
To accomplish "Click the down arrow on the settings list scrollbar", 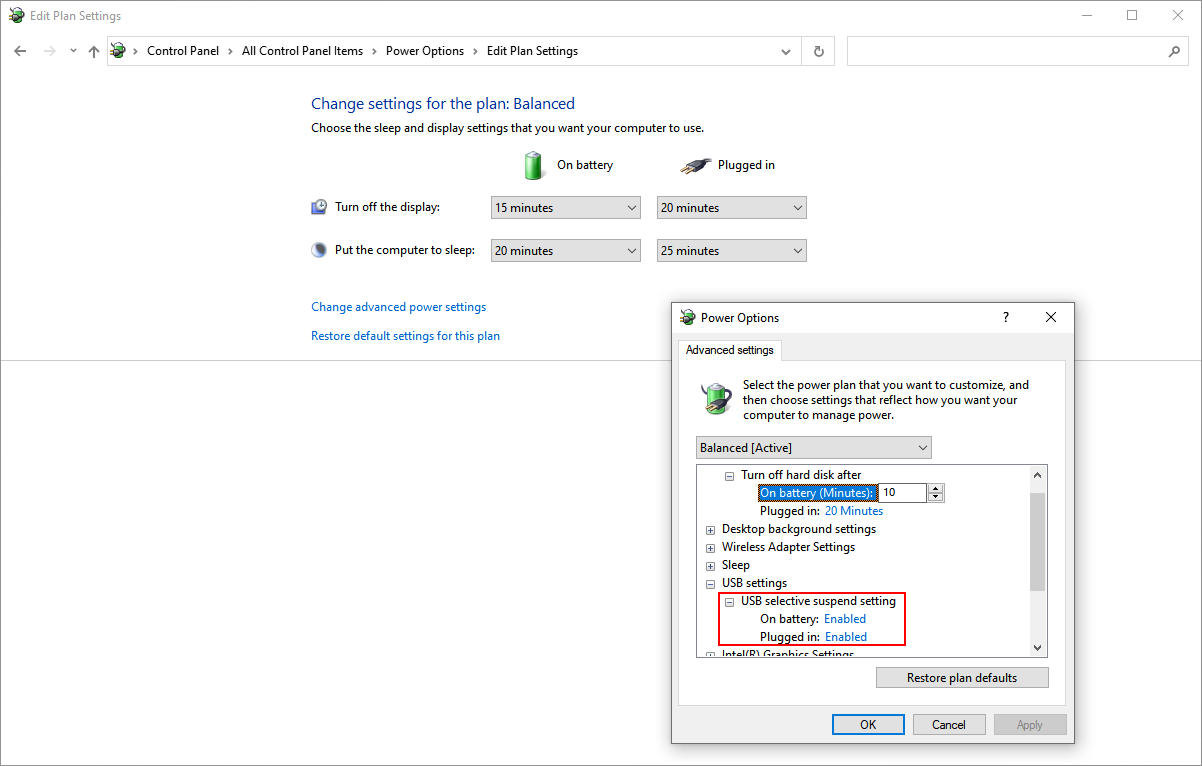I will point(1037,647).
